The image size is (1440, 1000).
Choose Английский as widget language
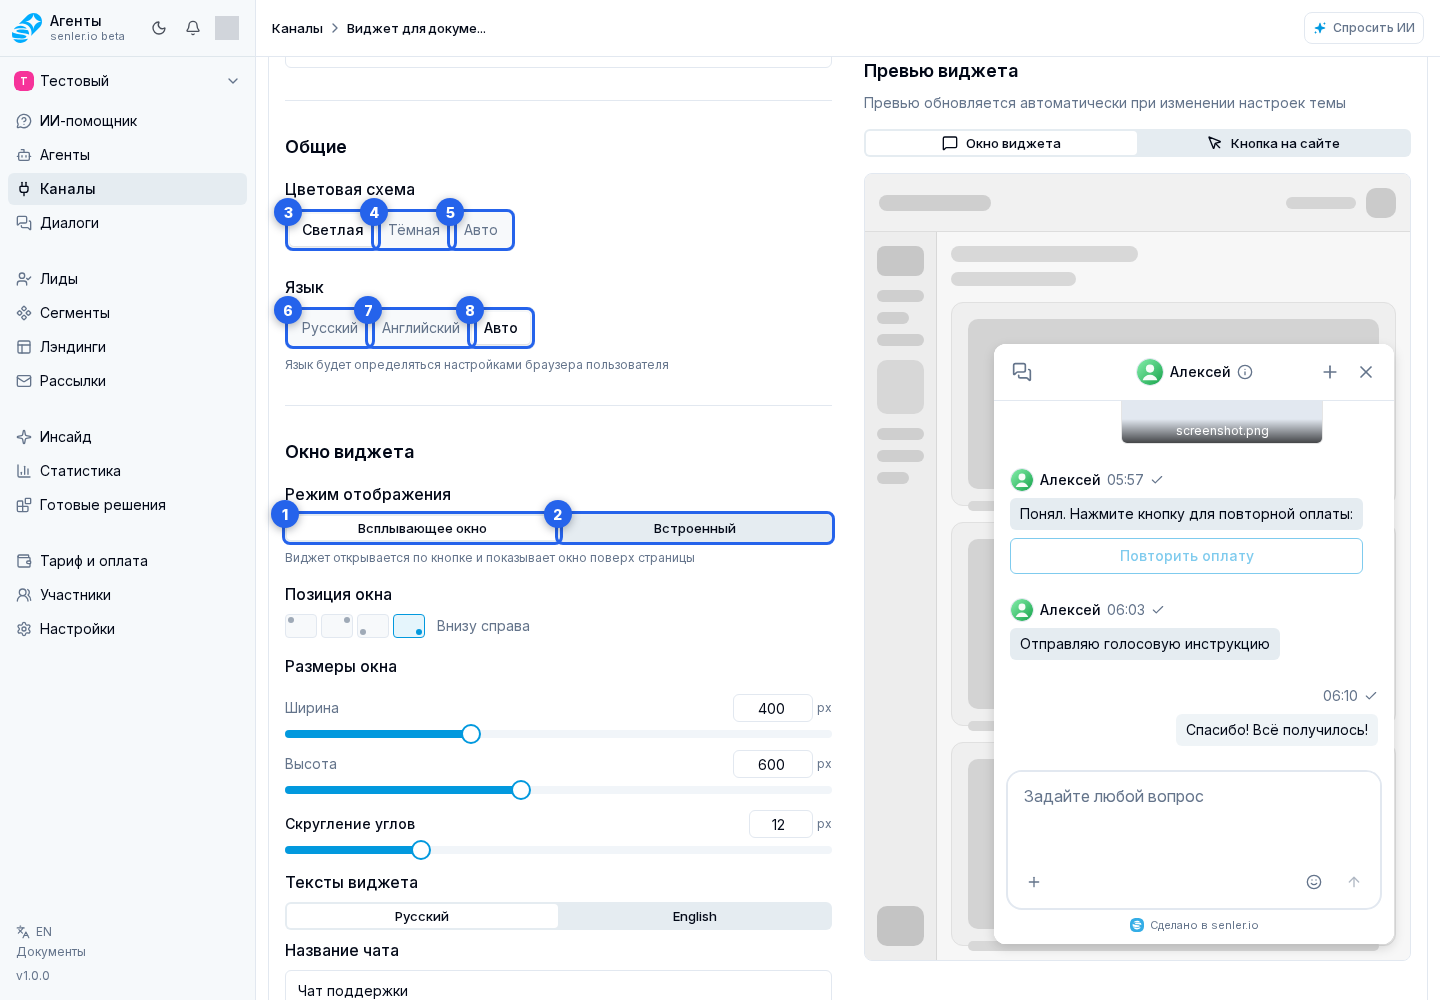(421, 328)
